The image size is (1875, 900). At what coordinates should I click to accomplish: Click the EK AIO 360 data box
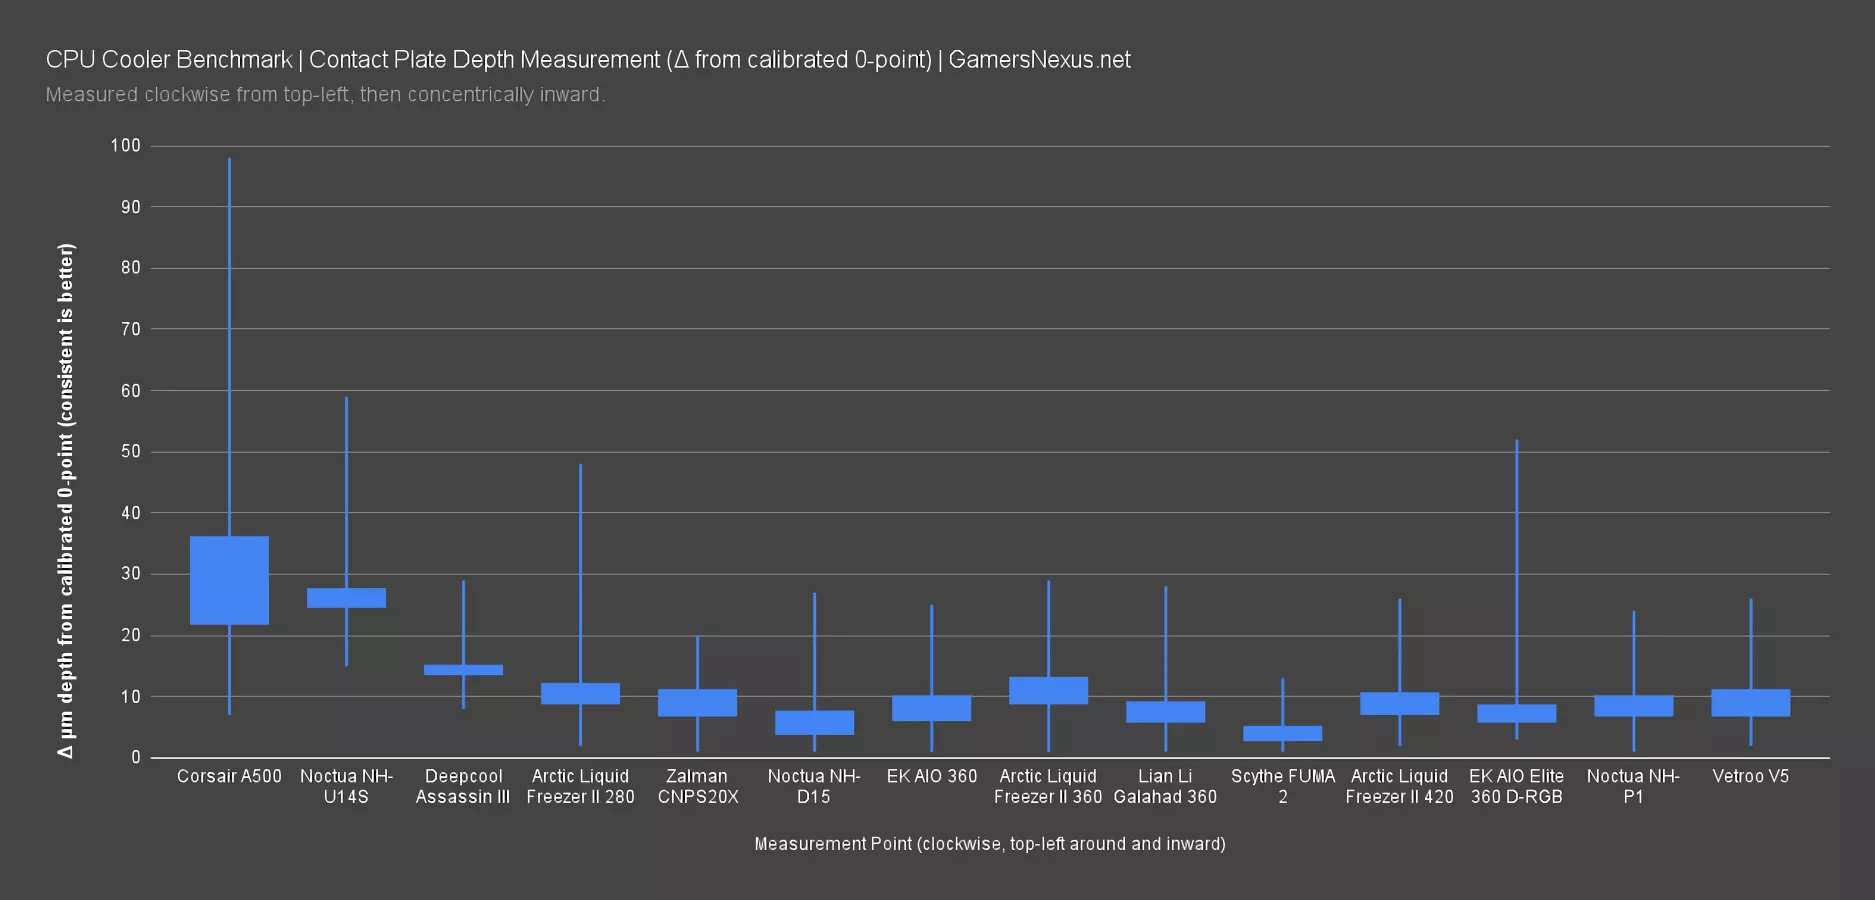[x=931, y=708]
